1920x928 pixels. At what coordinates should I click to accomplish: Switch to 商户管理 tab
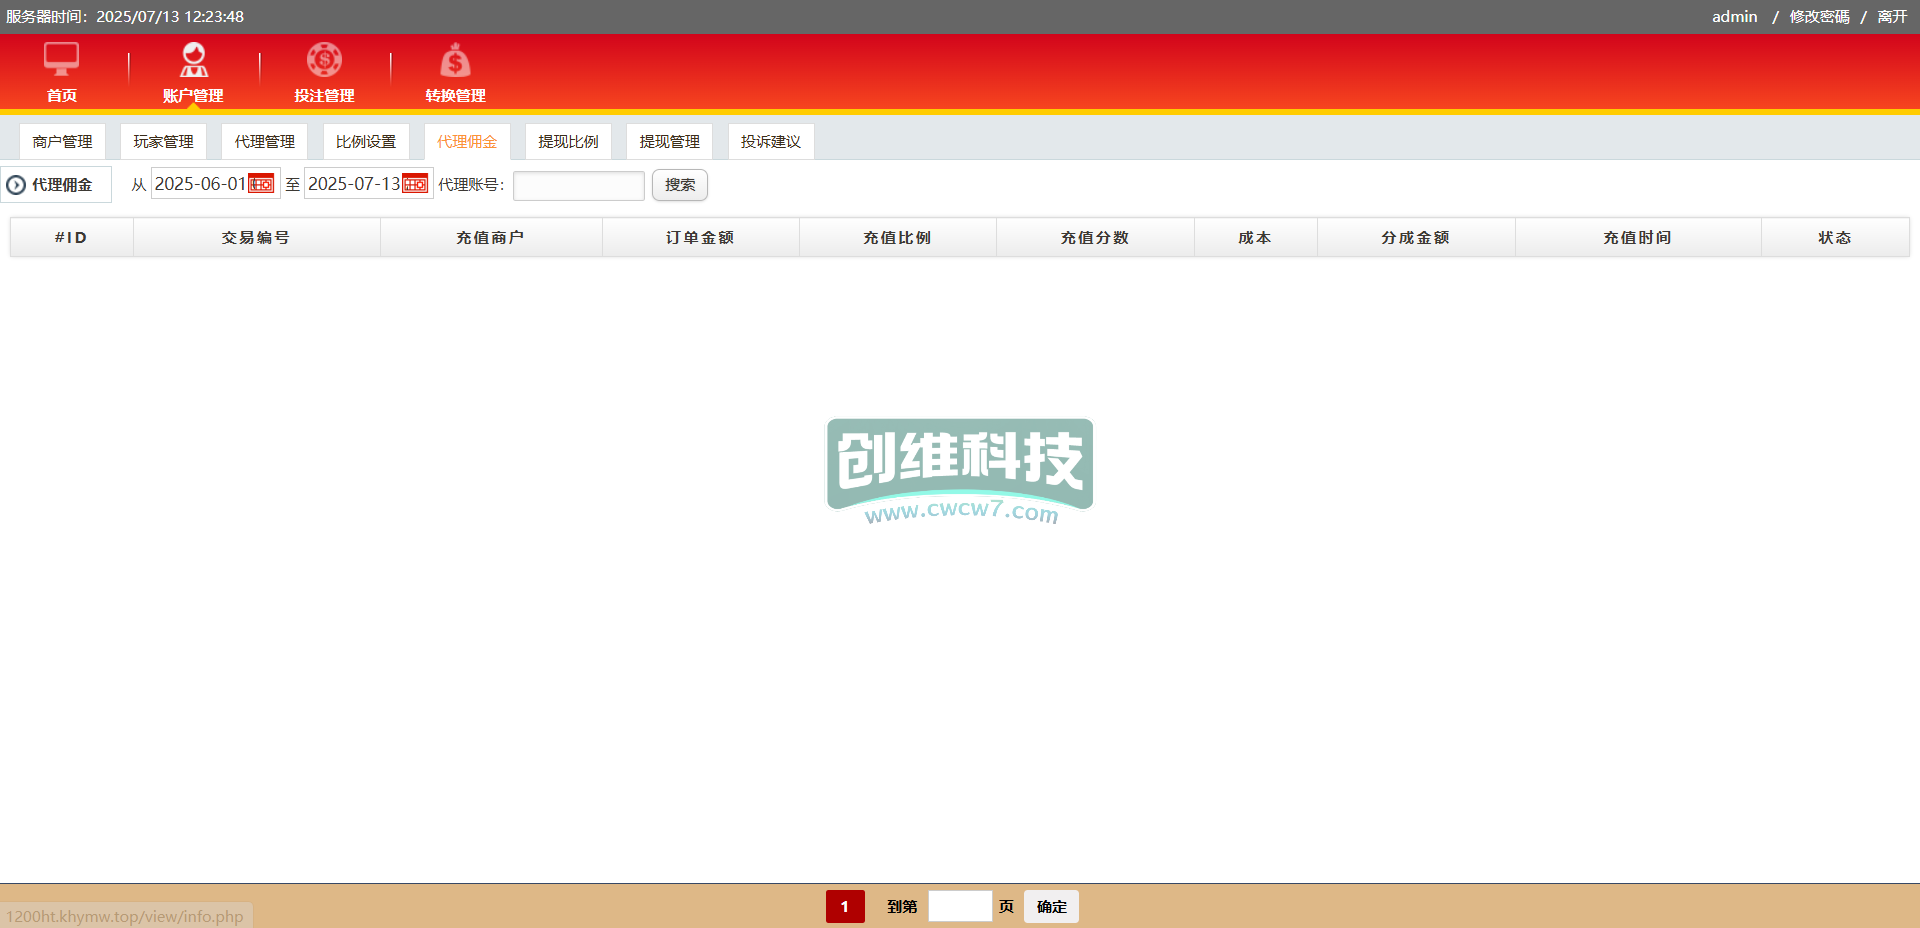pos(62,142)
